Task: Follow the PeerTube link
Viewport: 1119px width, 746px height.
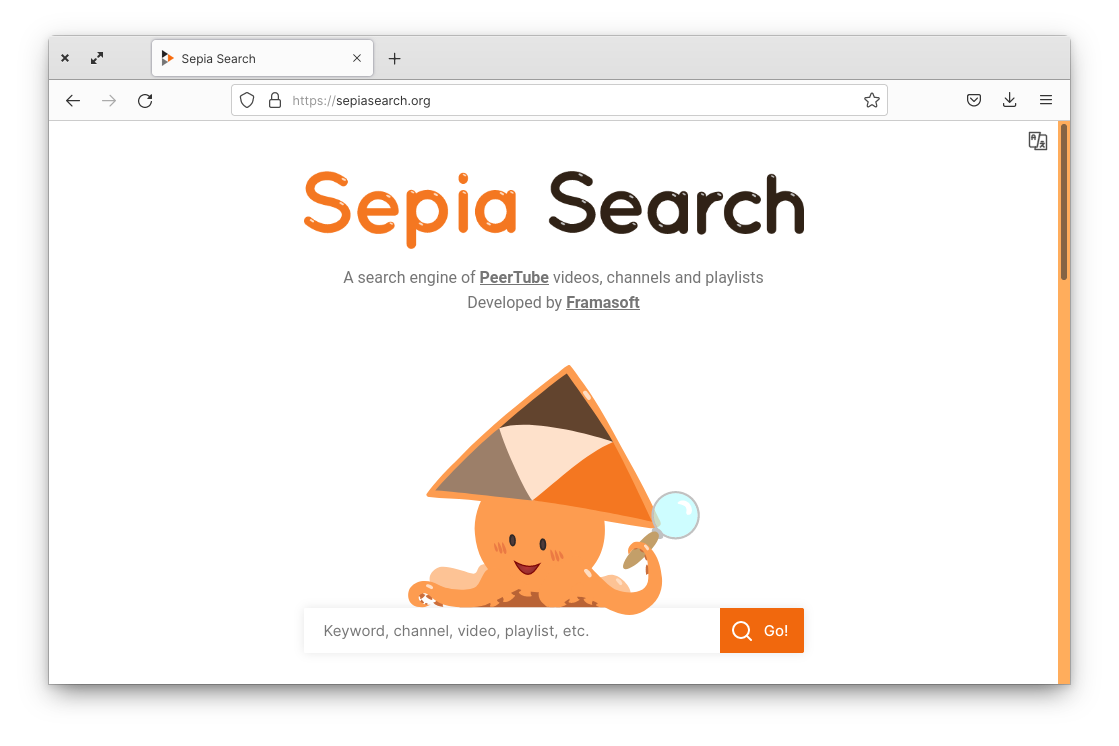Action: (514, 278)
